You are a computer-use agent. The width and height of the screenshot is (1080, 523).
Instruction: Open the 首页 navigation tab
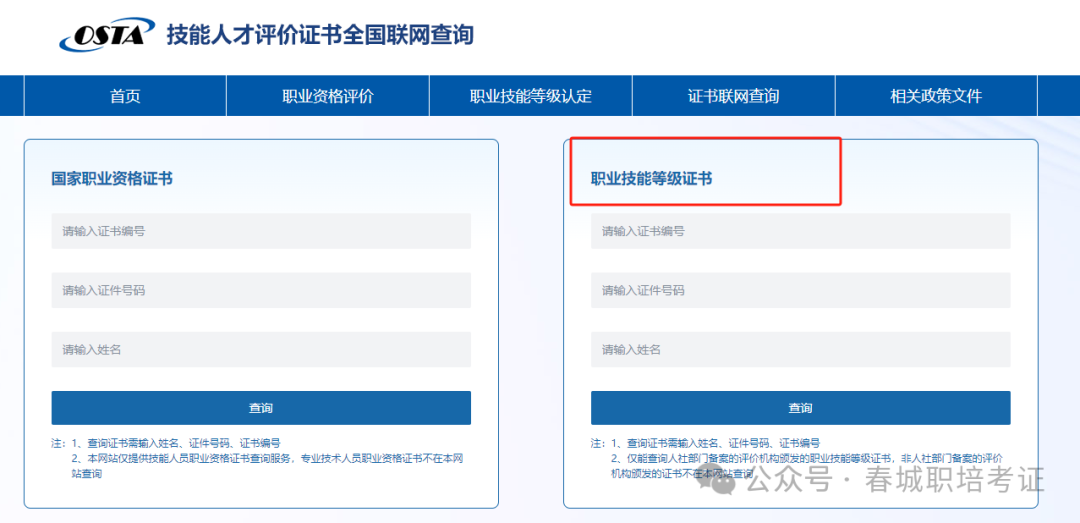125,96
